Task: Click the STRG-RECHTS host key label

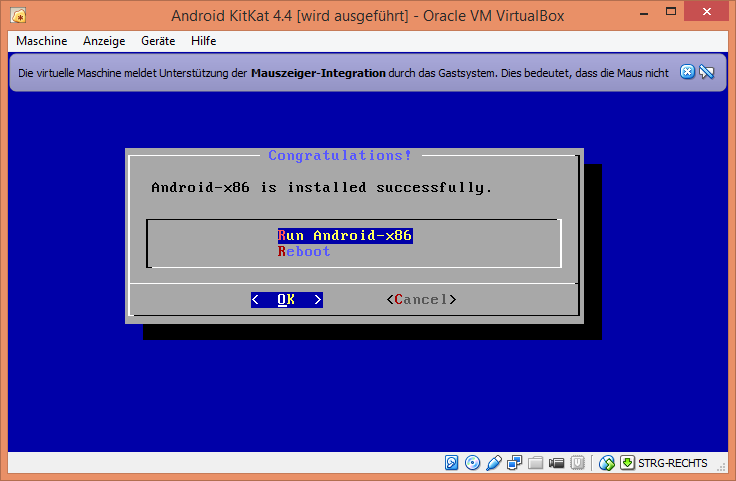Action: click(672, 463)
